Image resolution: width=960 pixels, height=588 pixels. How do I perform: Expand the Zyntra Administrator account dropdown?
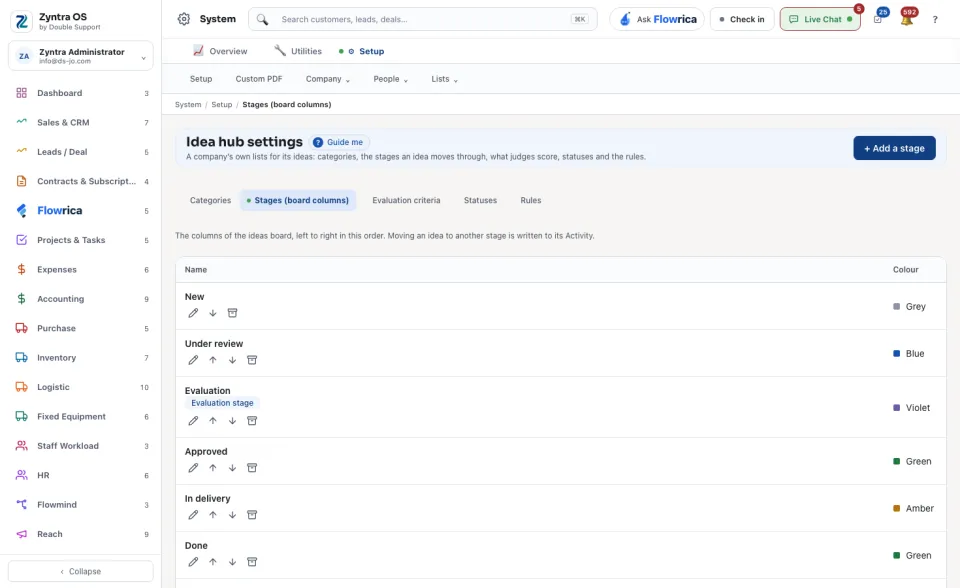click(x=81, y=56)
